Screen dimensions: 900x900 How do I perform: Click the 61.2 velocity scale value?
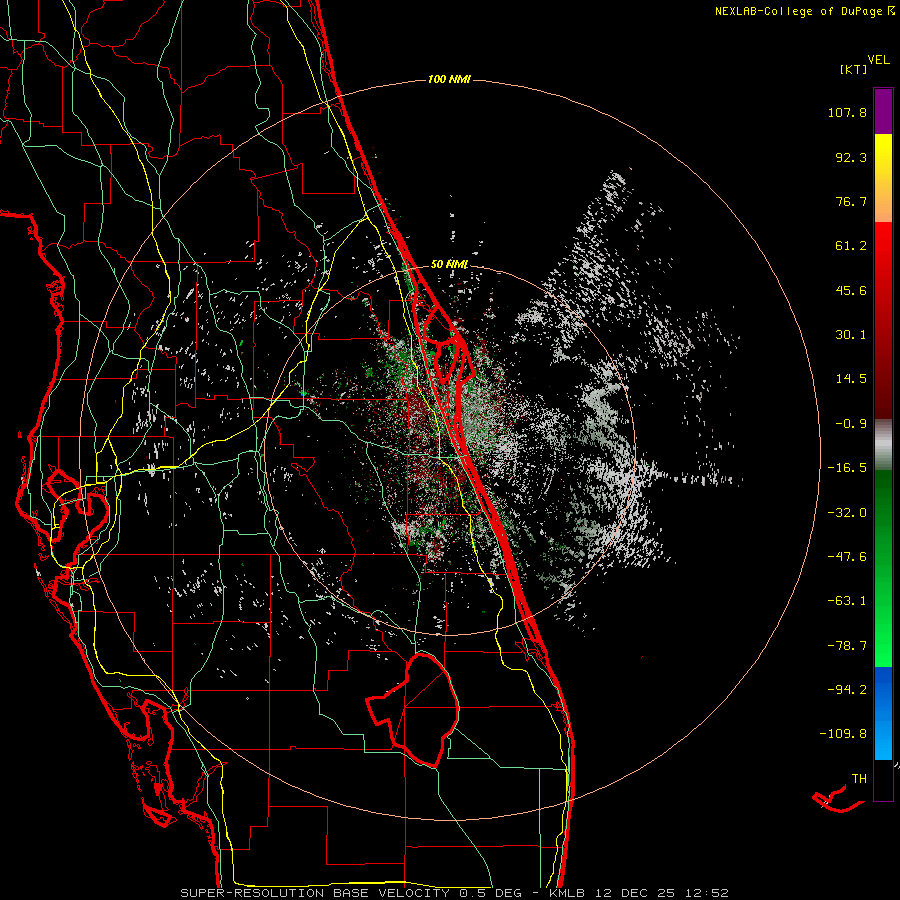click(851, 246)
